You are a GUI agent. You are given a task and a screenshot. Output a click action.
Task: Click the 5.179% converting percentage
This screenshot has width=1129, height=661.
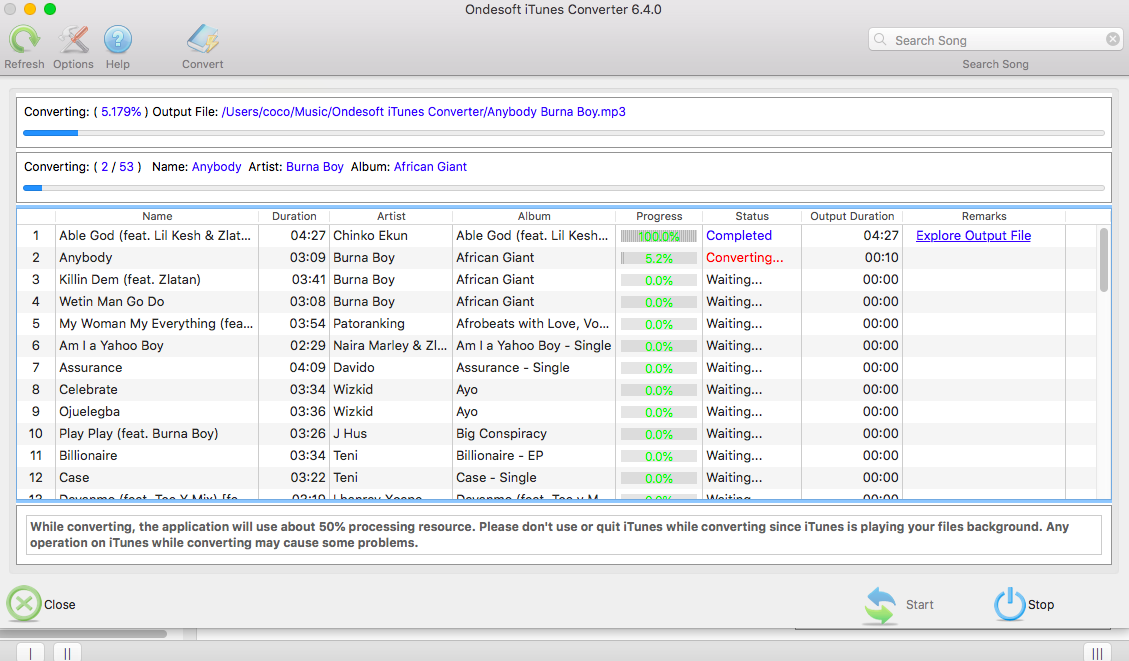121,112
